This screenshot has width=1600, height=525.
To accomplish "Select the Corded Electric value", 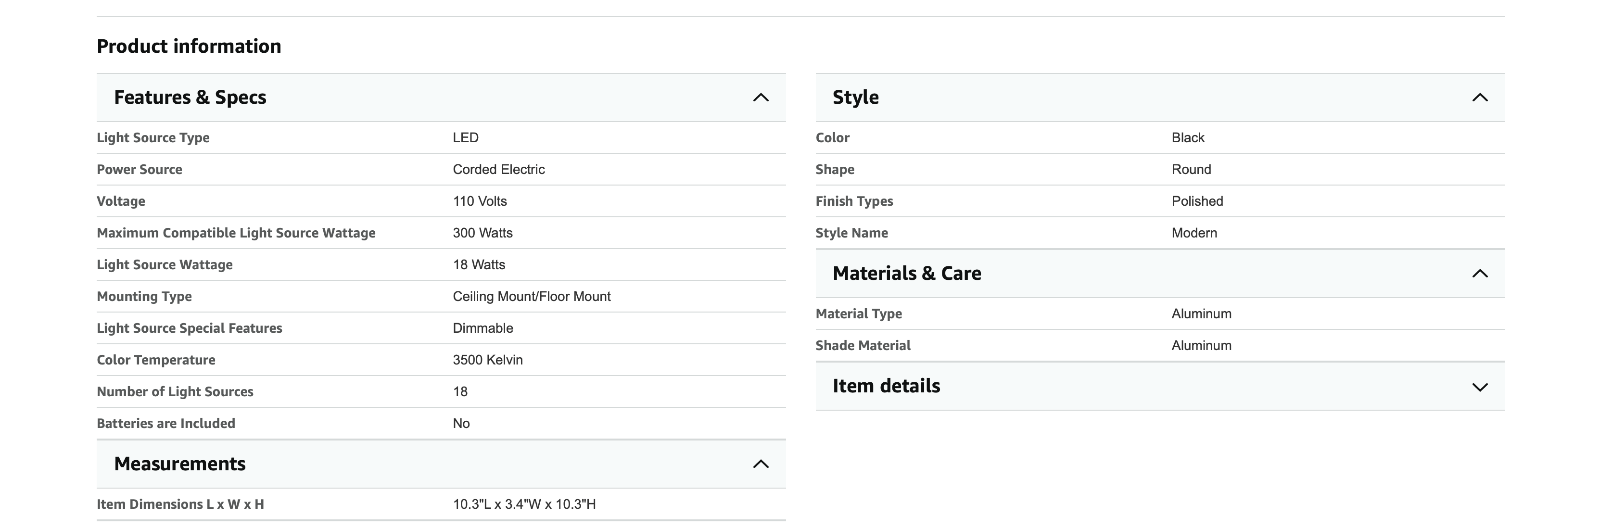I will 498,170.
